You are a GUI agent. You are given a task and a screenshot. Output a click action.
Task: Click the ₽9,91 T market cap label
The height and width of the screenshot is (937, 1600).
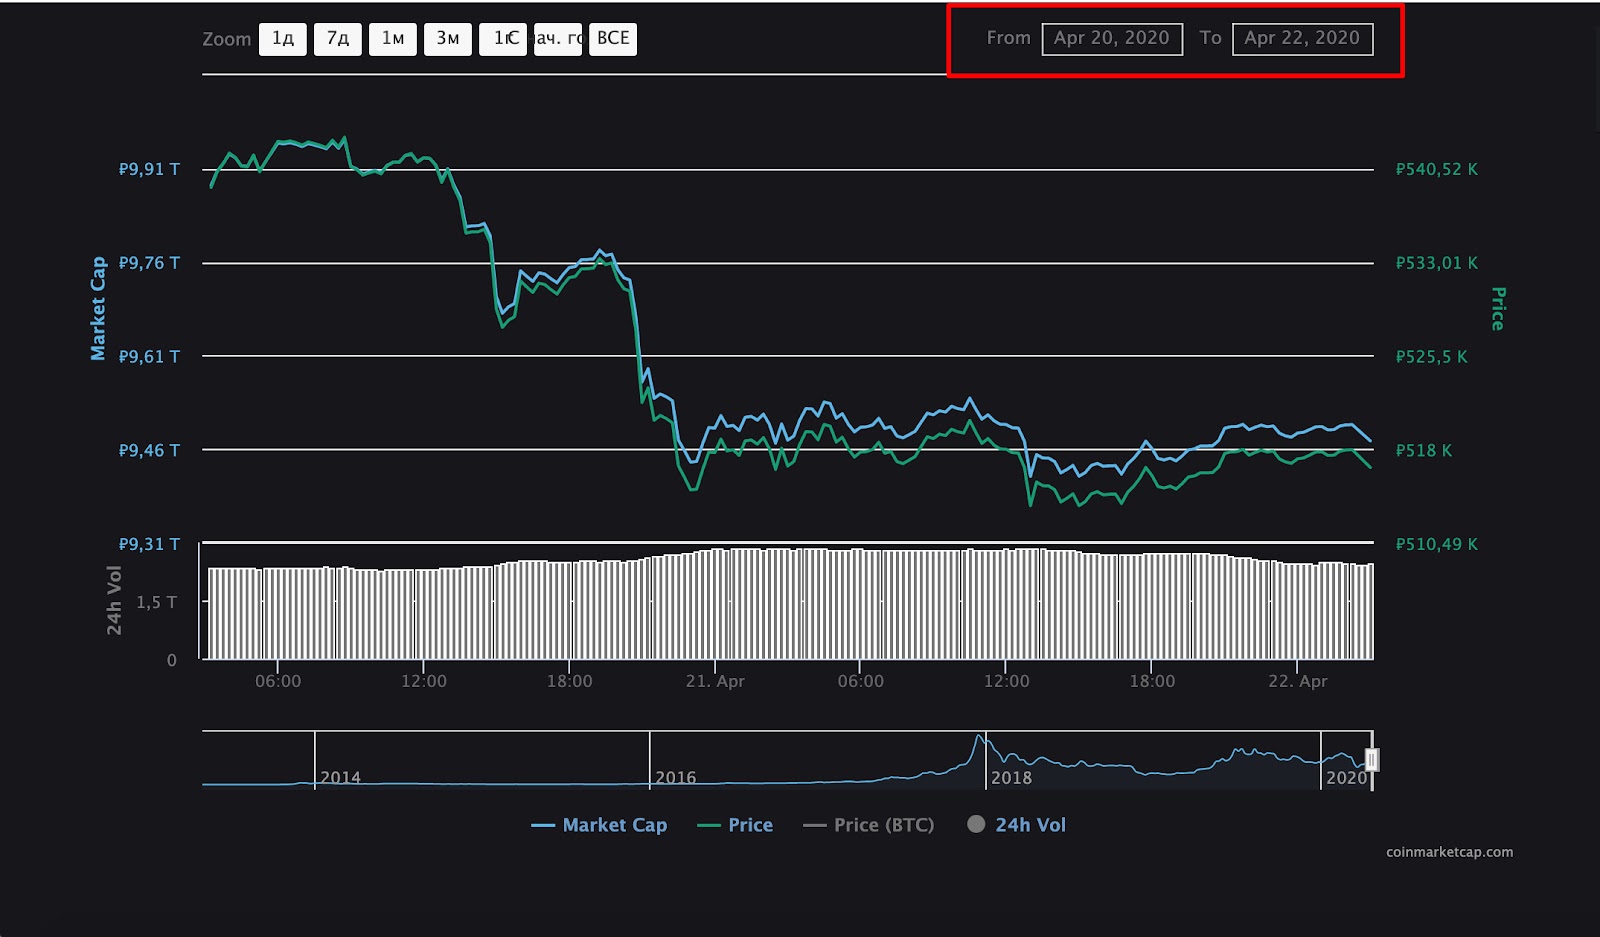(x=150, y=169)
